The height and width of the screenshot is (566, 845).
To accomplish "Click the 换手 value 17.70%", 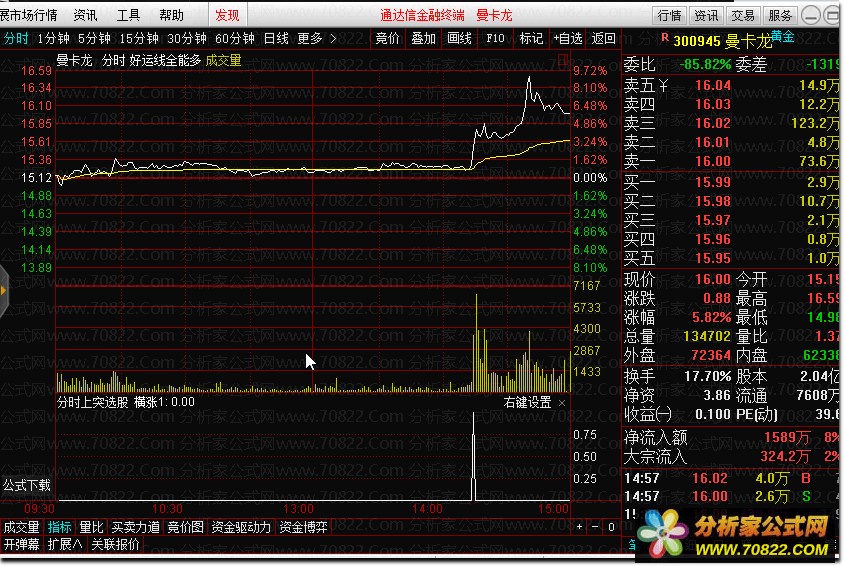I will tap(708, 376).
